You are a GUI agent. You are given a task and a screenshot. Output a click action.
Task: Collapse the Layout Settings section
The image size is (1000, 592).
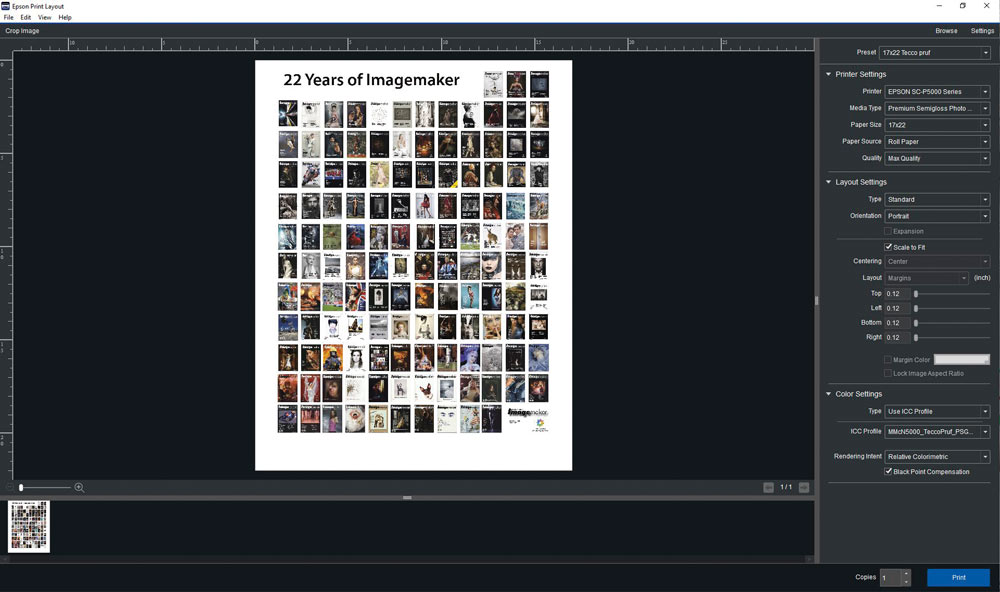click(828, 182)
